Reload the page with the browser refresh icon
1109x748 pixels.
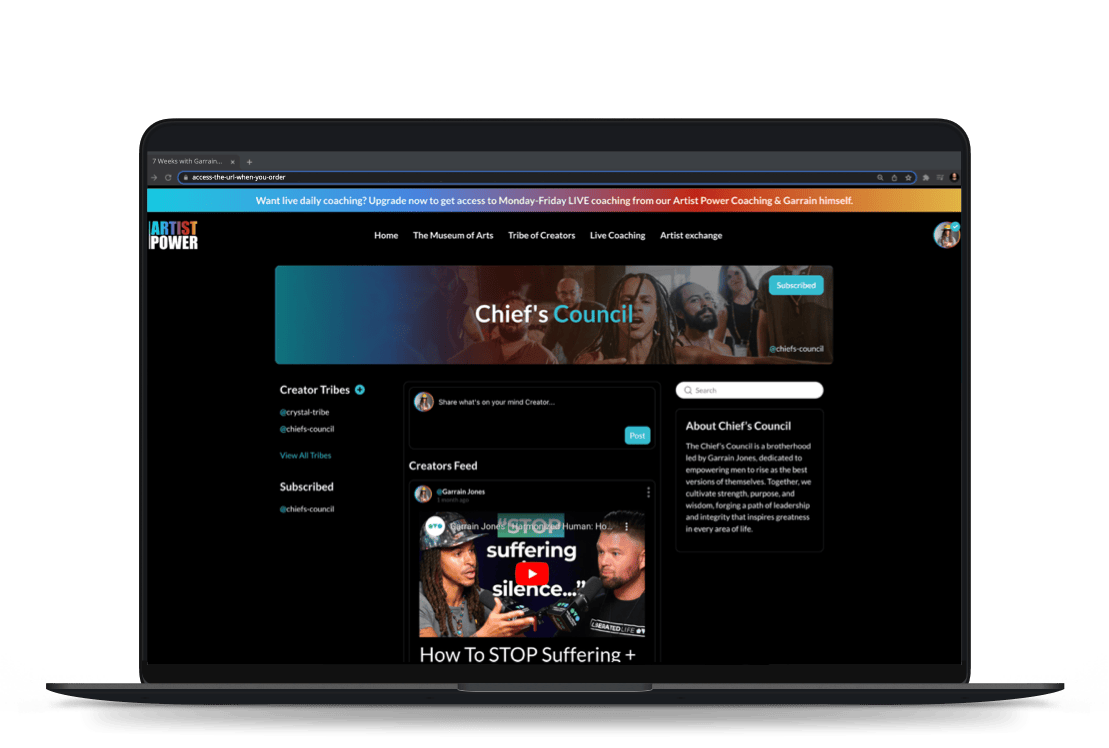pos(168,177)
